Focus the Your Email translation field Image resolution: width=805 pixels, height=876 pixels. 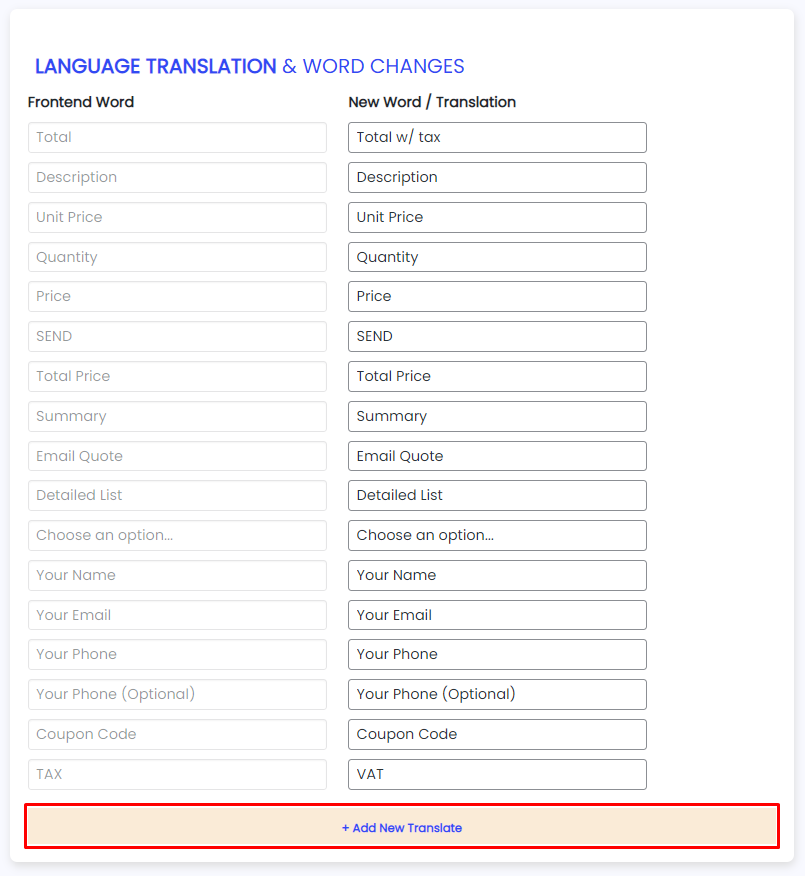coord(497,615)
